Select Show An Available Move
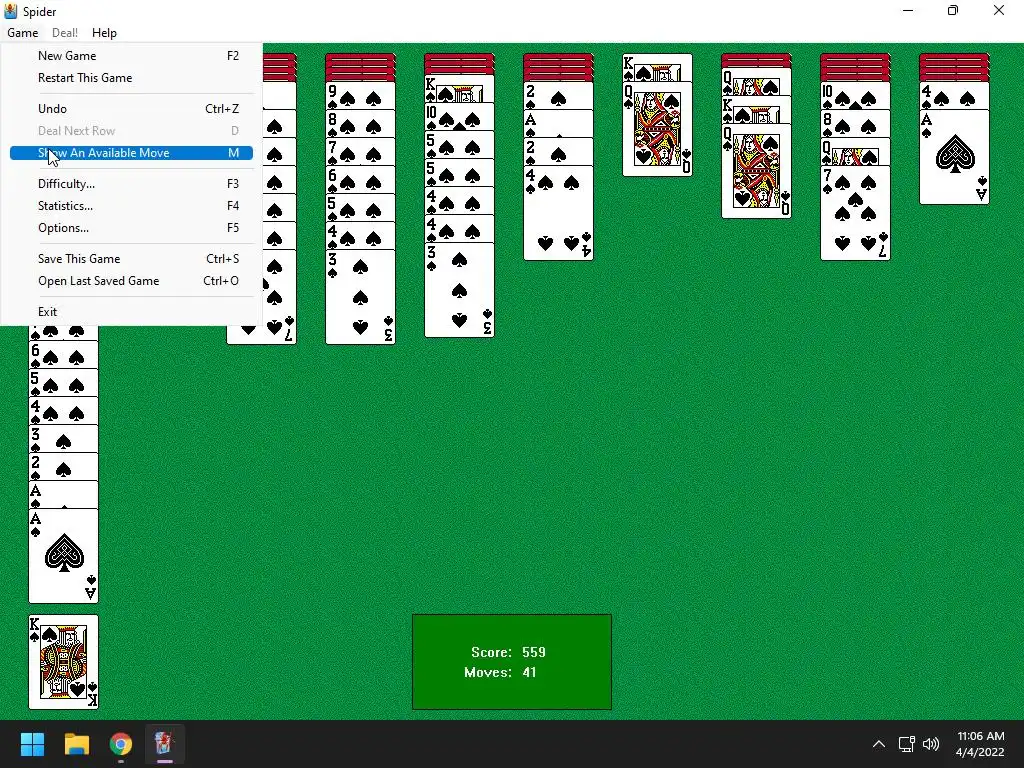The image size is (1024, 768). tap(131, 153)
